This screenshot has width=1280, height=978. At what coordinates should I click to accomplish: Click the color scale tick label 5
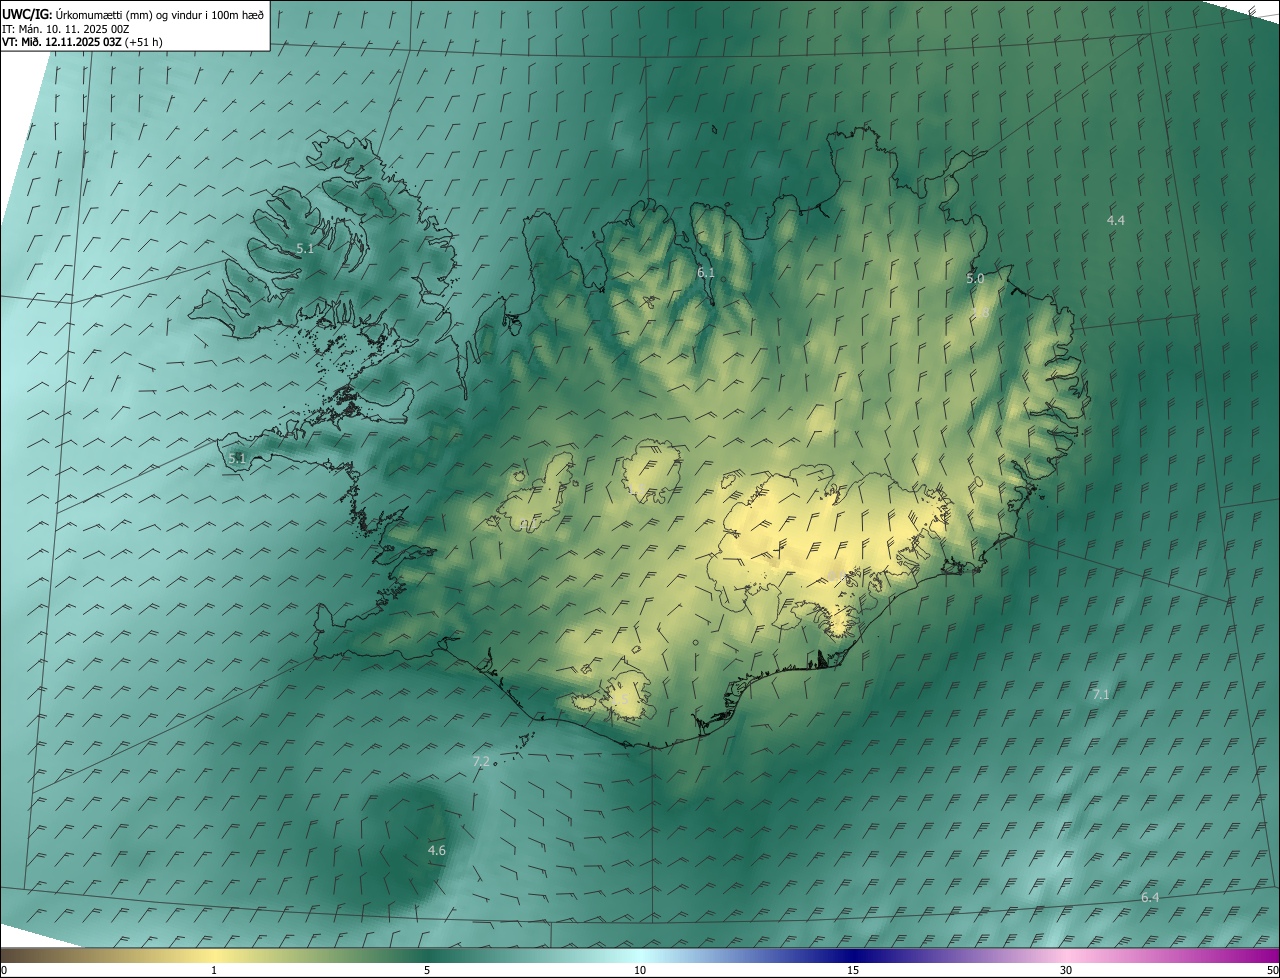pyautogui.click(x=427, y=971)
